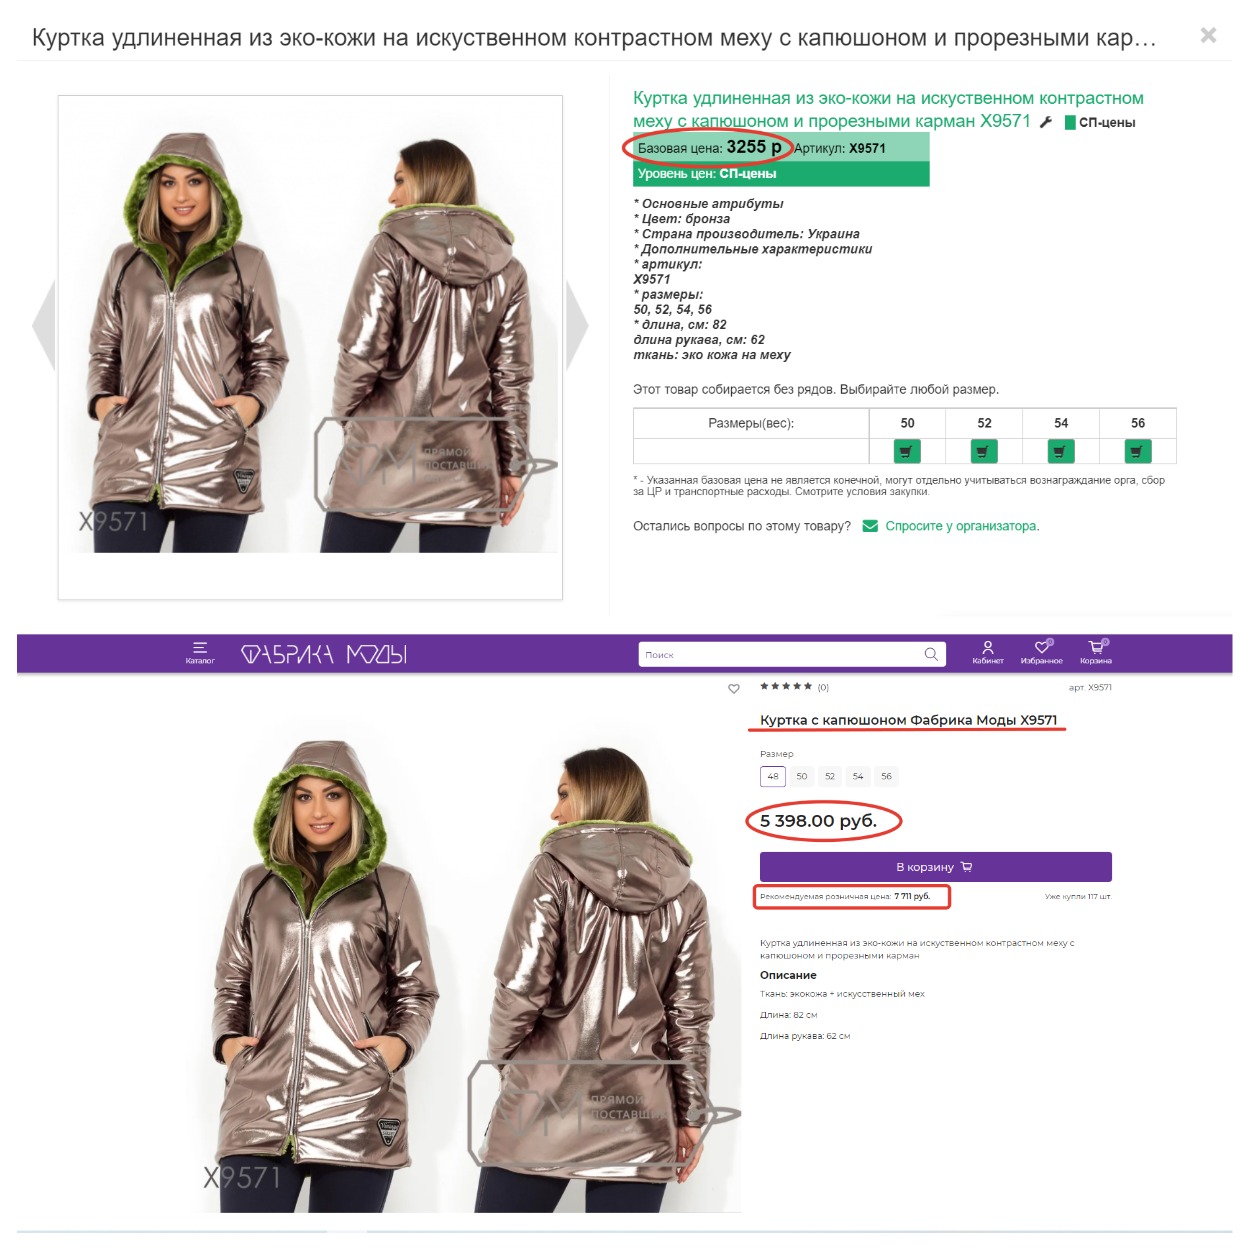Select size 52 on Фабрика Моды page
Image resolution: width=1250 pixels, height=1250 pixels.
tap(830, 777)
